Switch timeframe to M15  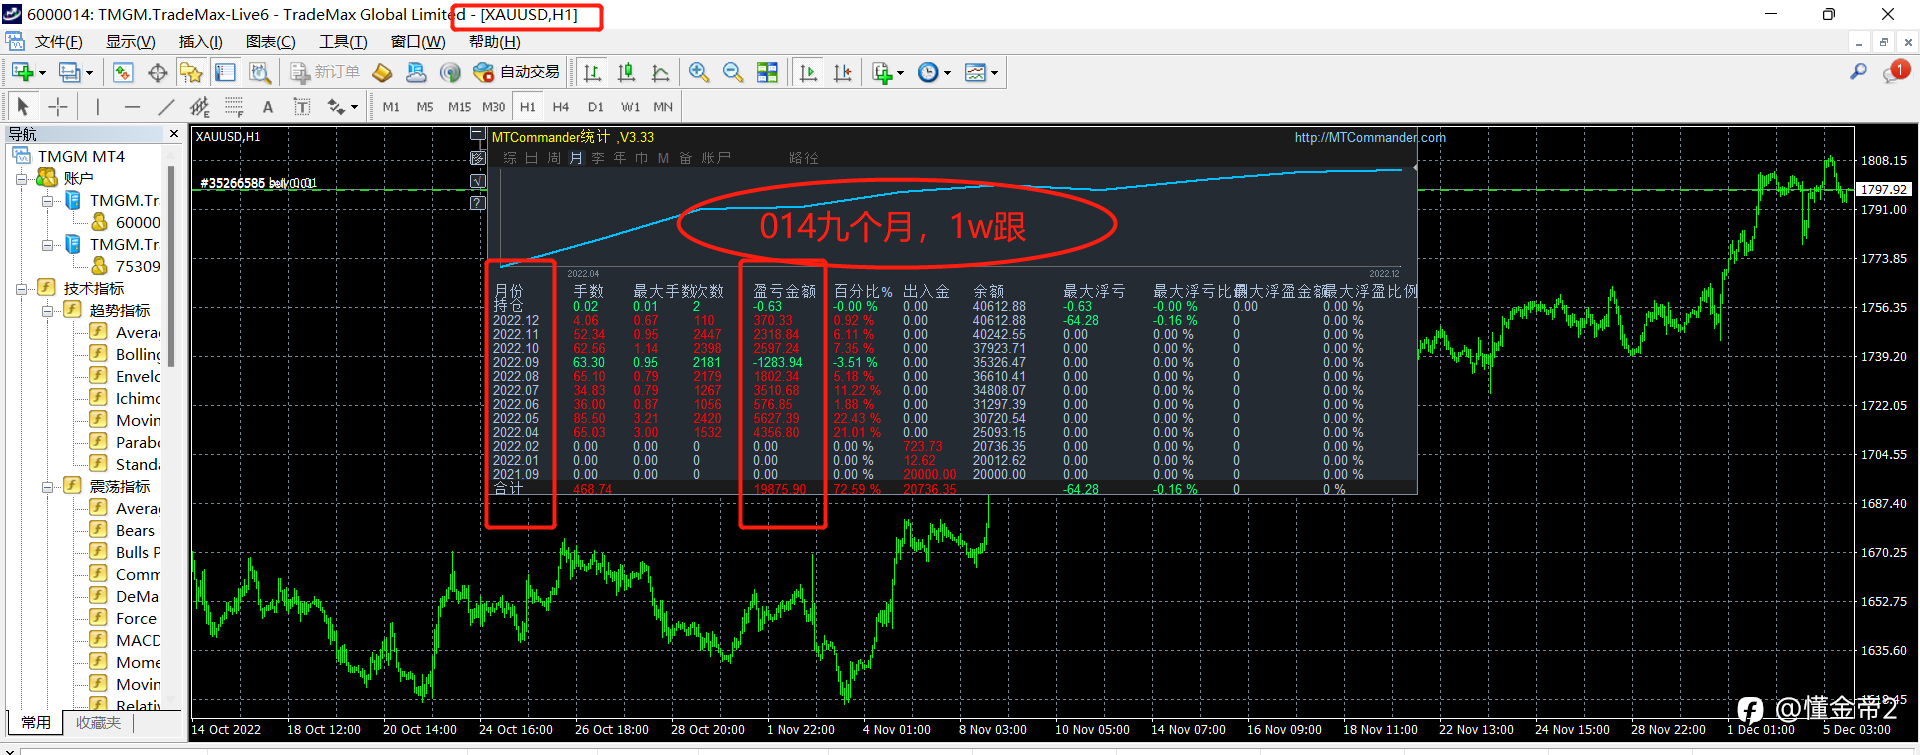(459, 107)
